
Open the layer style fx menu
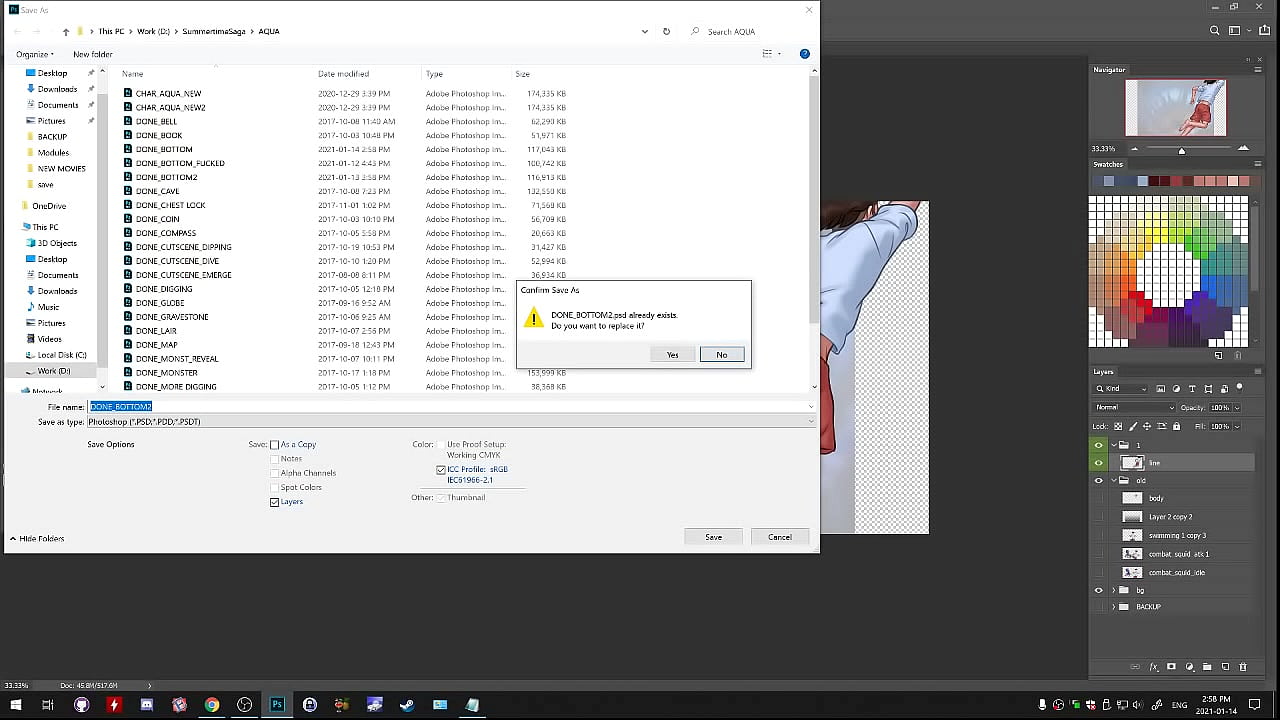point(1153,667)
